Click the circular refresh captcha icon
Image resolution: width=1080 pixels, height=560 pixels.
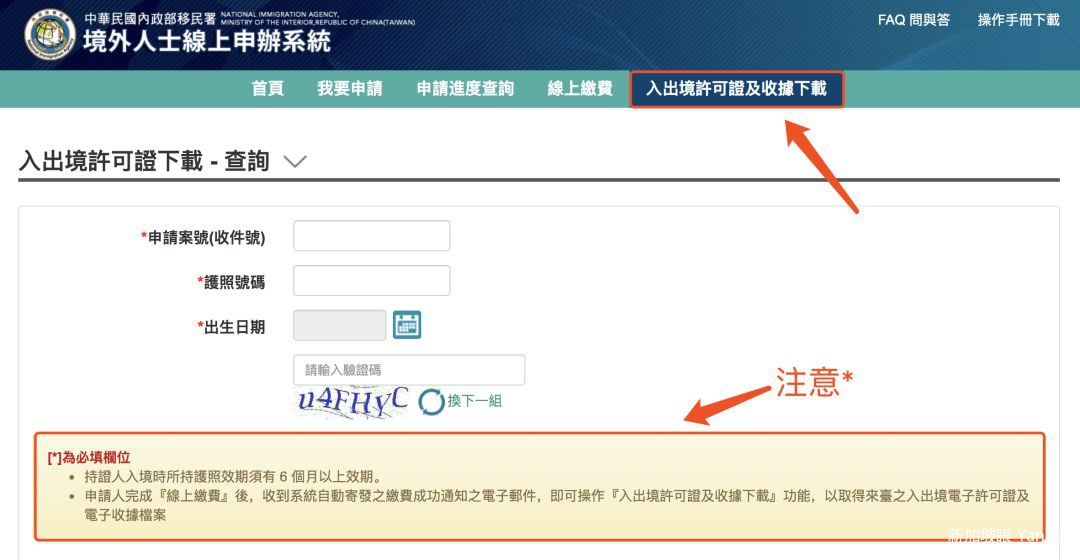[x=431, y=401]
